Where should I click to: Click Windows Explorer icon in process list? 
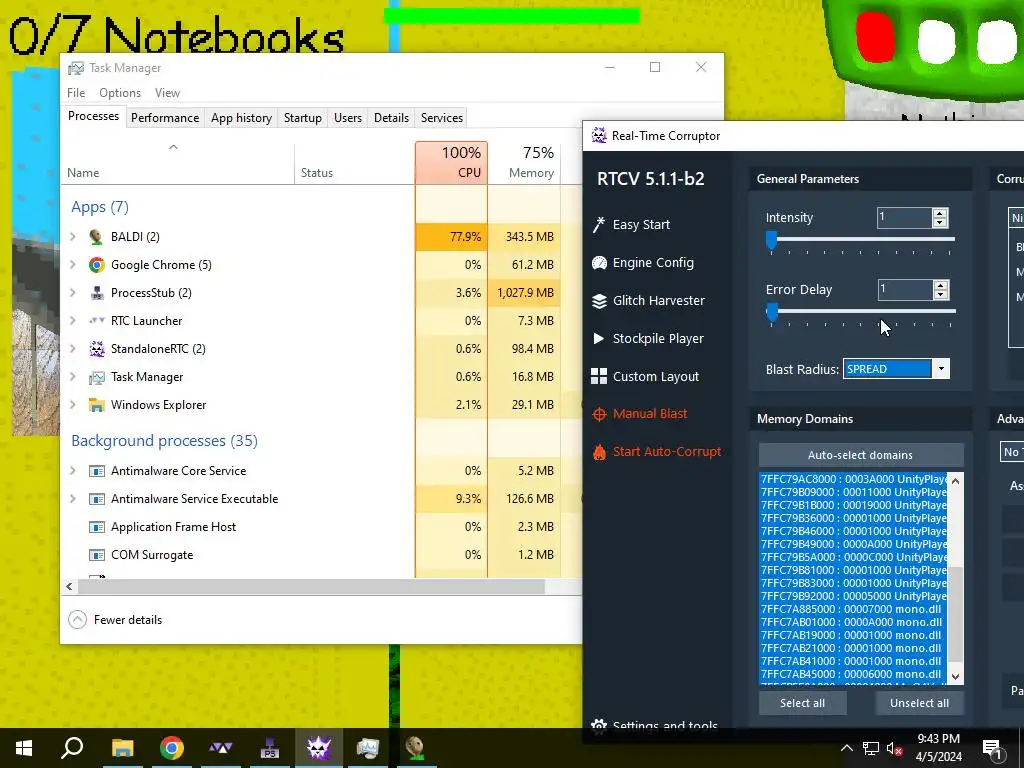coord(97,405)
